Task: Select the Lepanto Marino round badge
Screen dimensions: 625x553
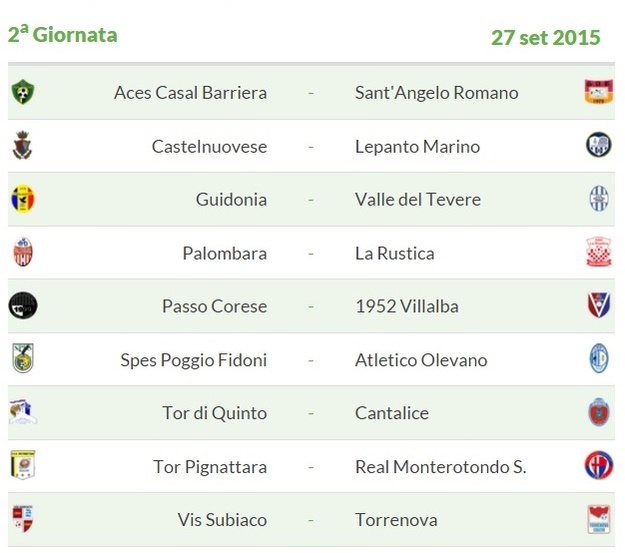Action: click(x=598, y=145)
